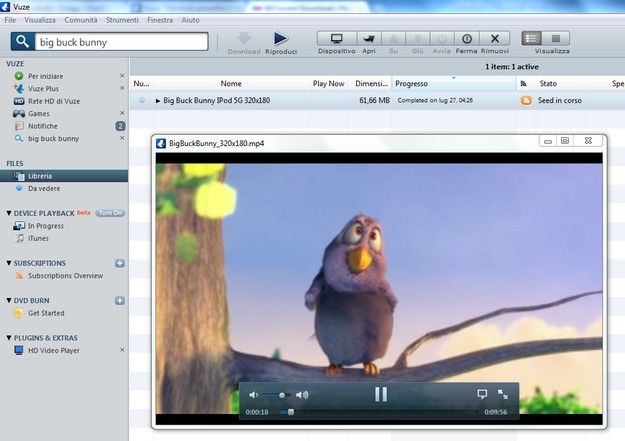Click the Giù move-down icon
625x441 pixels.
point(417,39)
